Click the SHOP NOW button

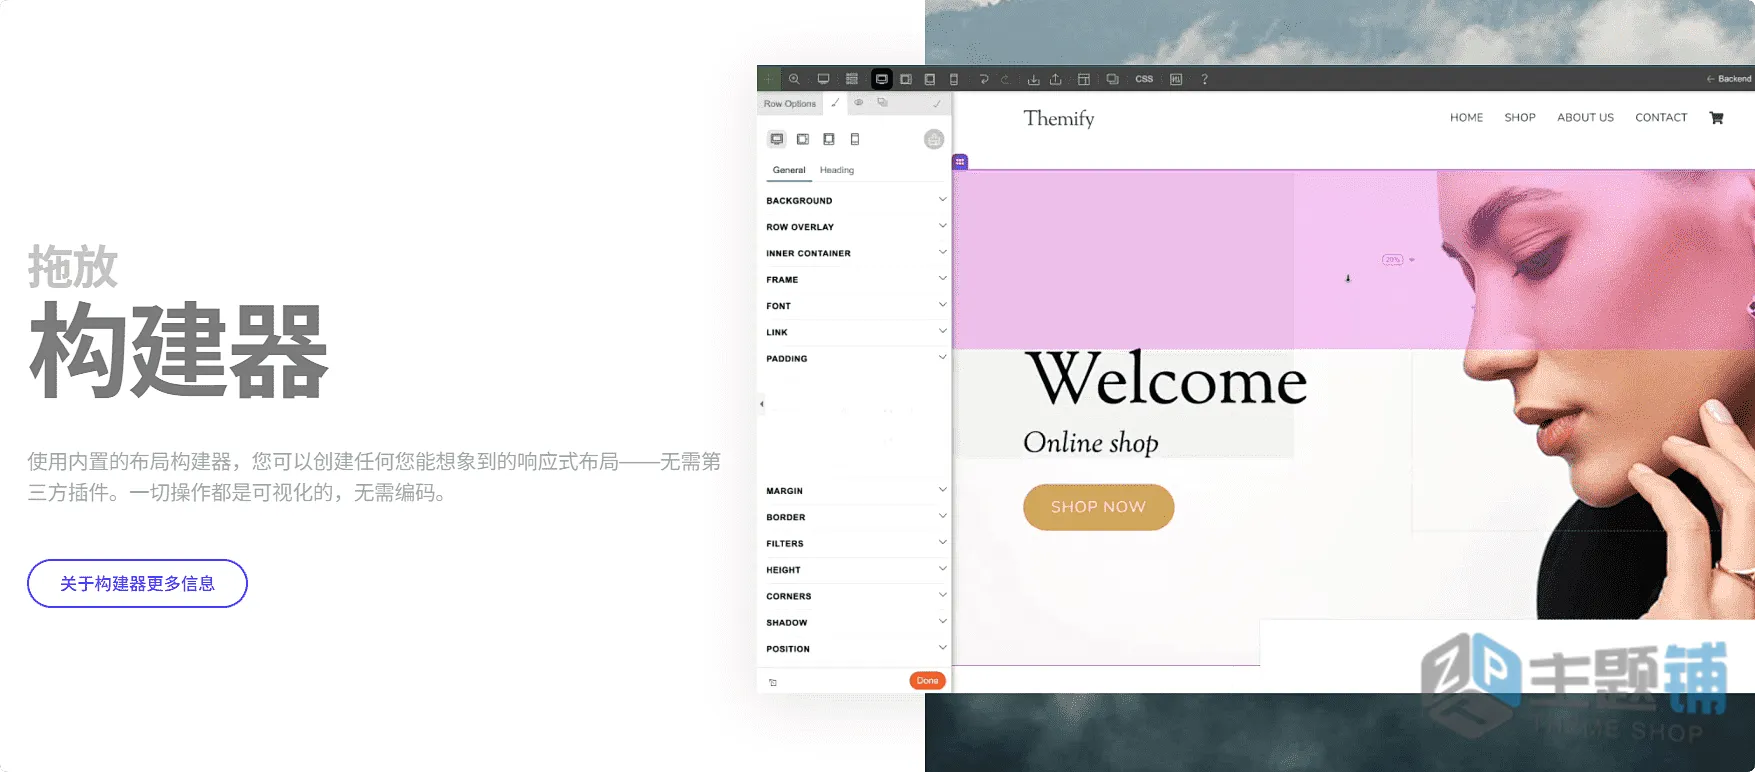[x=1098, y=507]
